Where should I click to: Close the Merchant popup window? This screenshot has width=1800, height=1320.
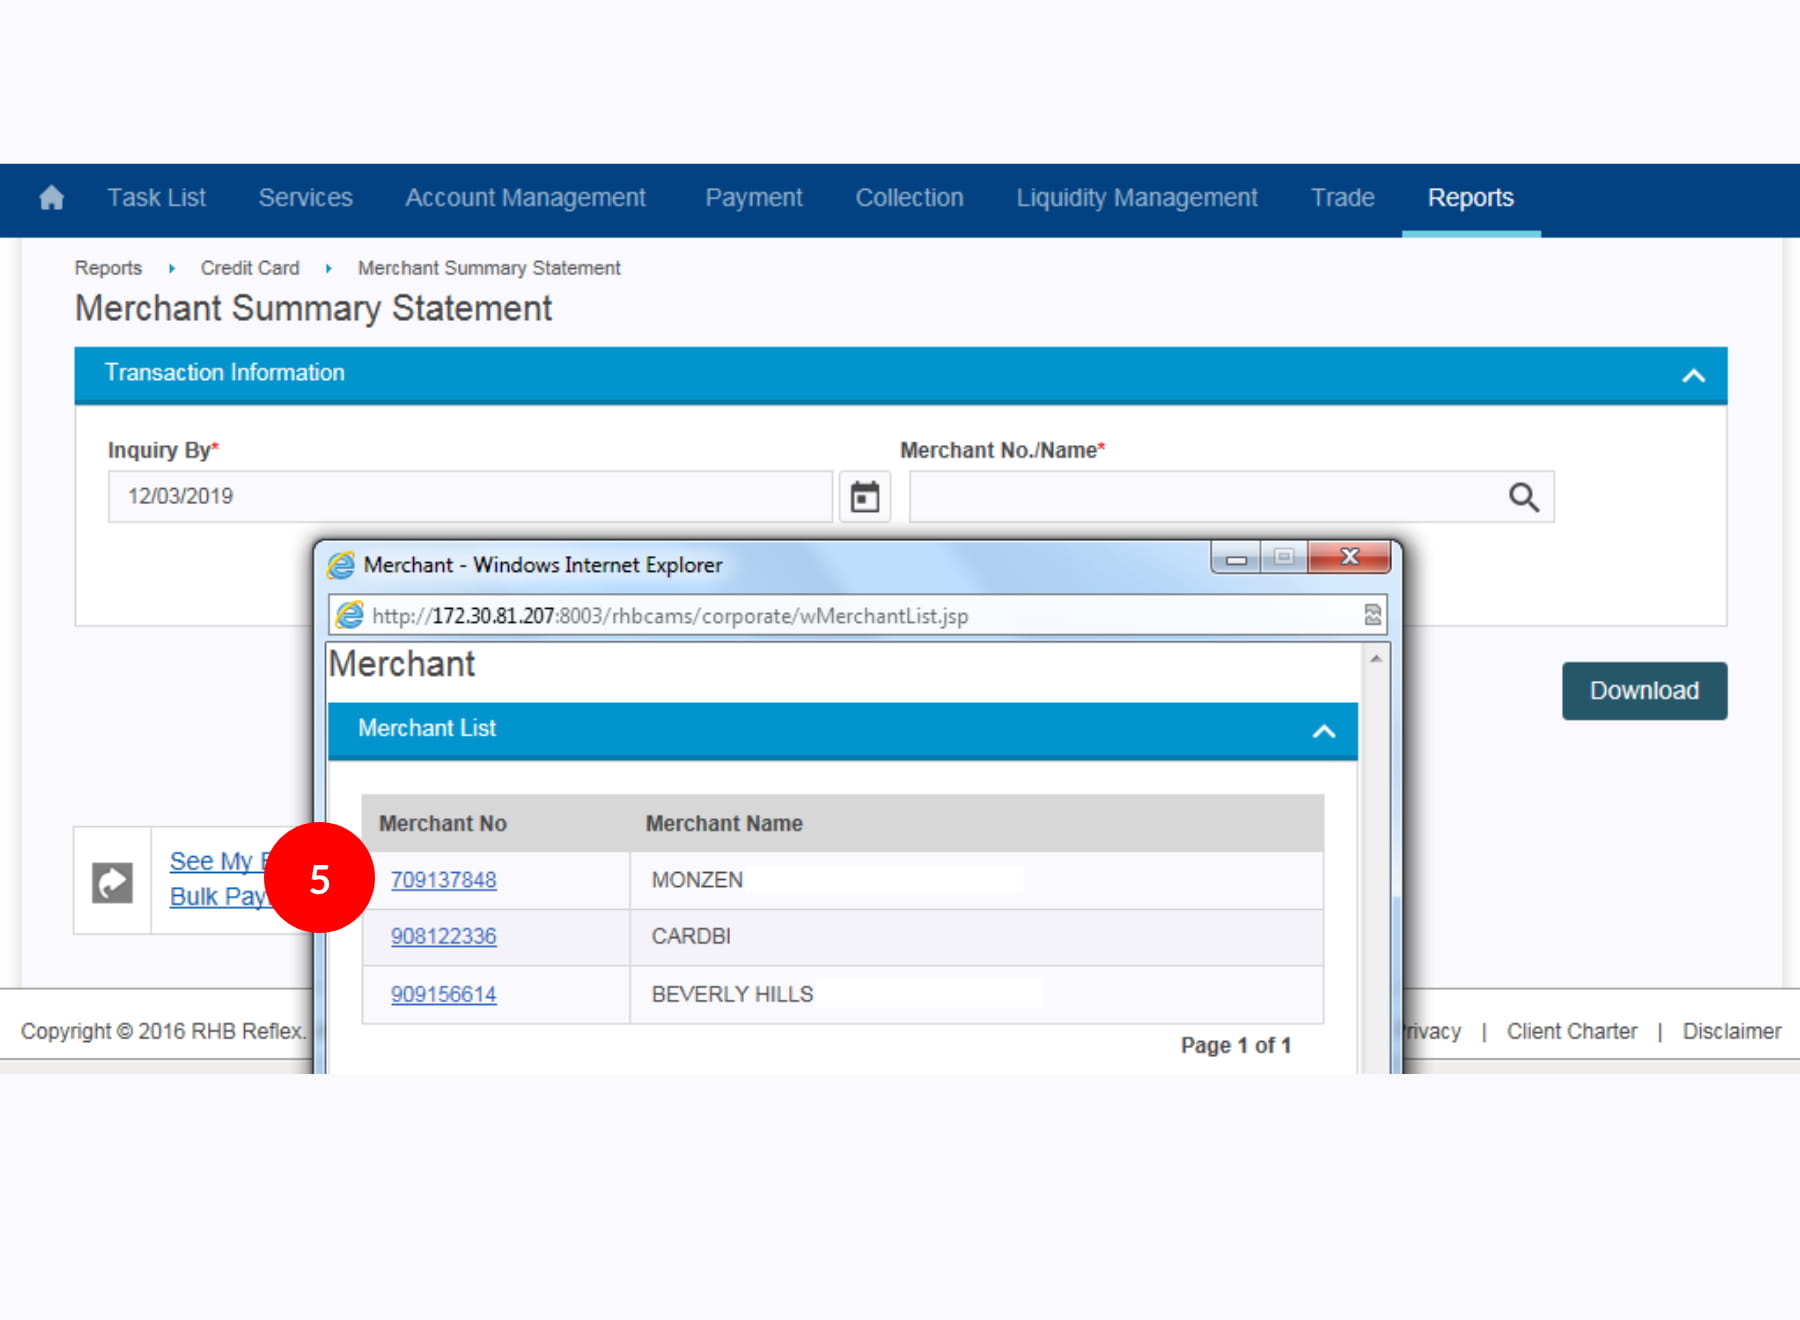click(x=1349, y=557)
